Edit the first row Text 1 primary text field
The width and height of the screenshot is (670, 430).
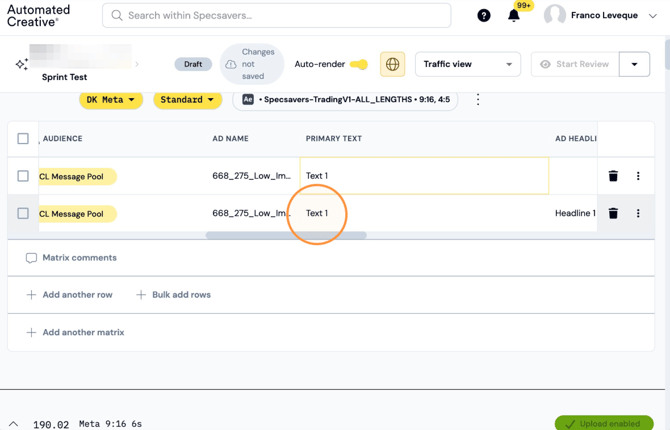tap(424, 176)
